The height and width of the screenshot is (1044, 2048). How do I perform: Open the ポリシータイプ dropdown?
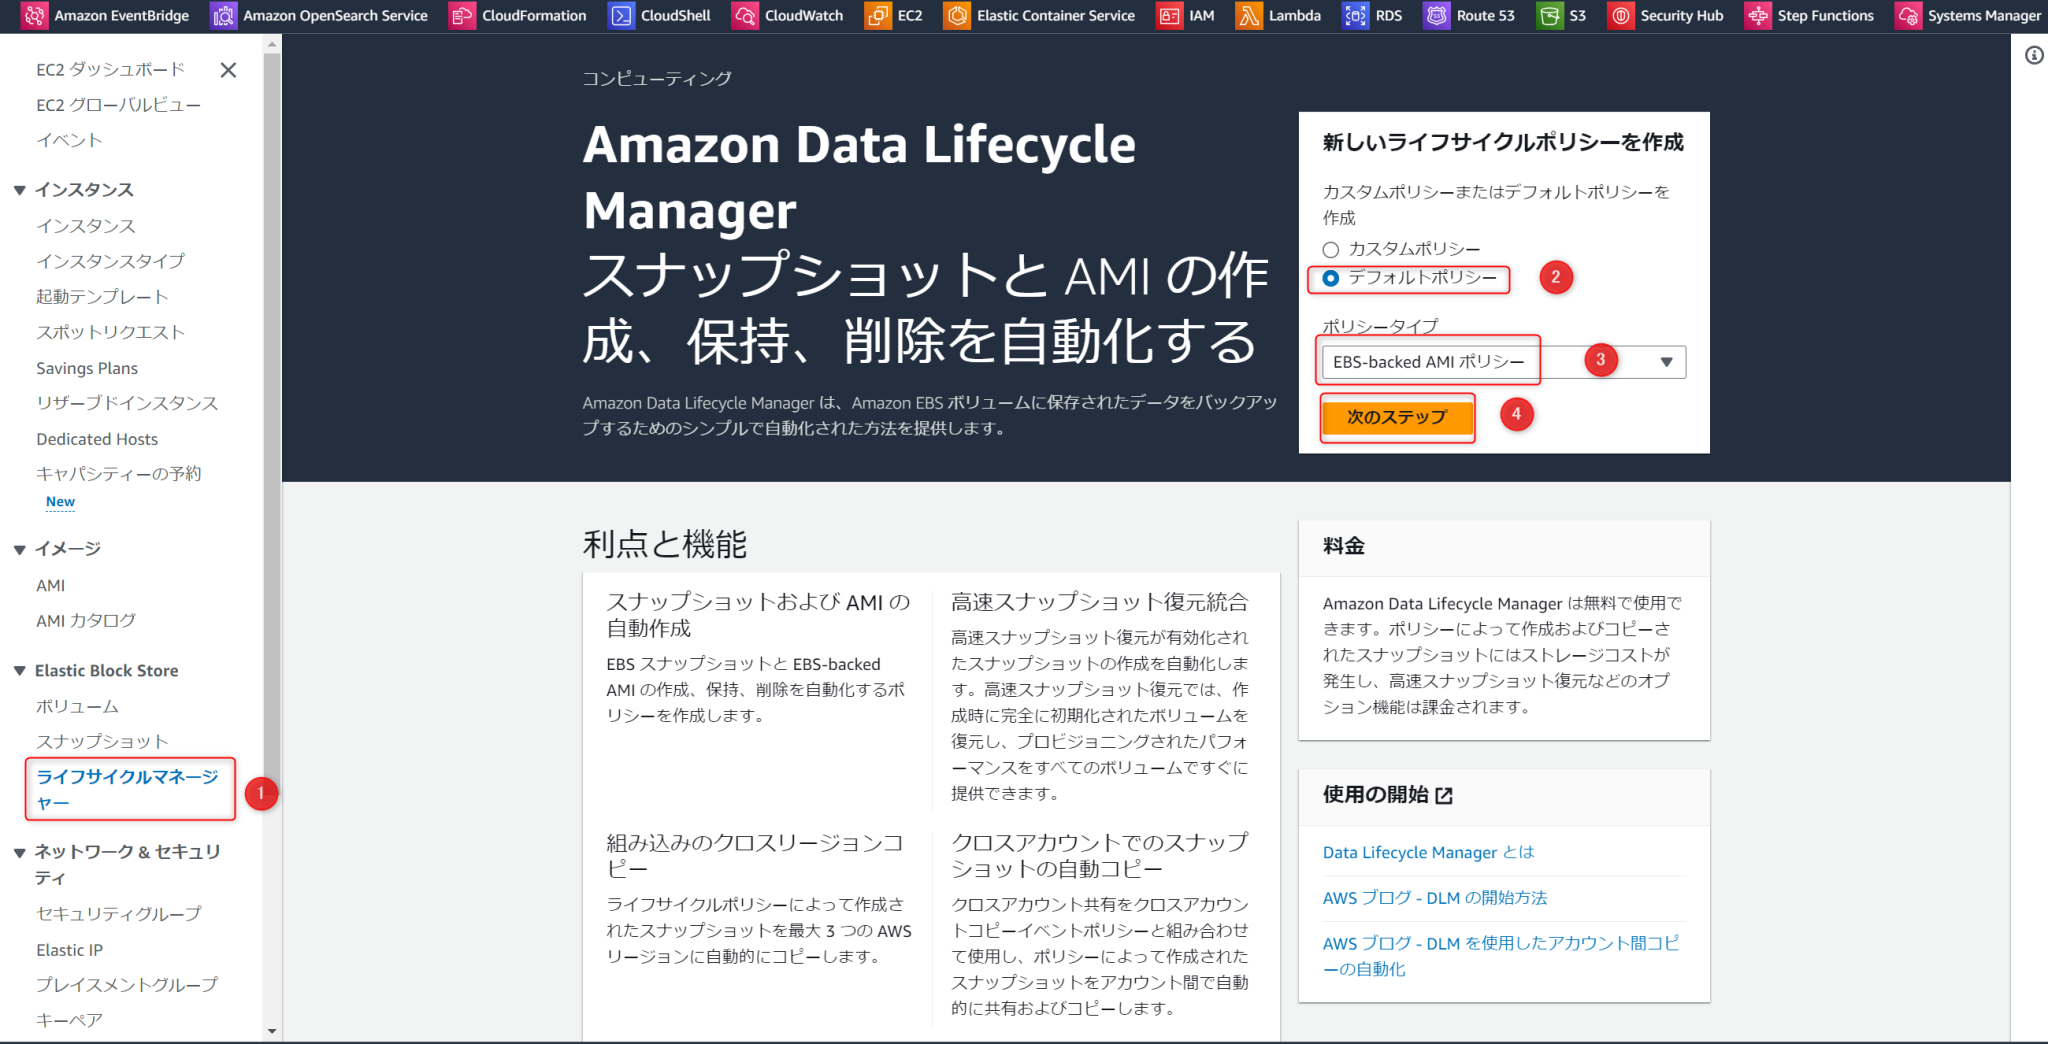coord(1666,362)
